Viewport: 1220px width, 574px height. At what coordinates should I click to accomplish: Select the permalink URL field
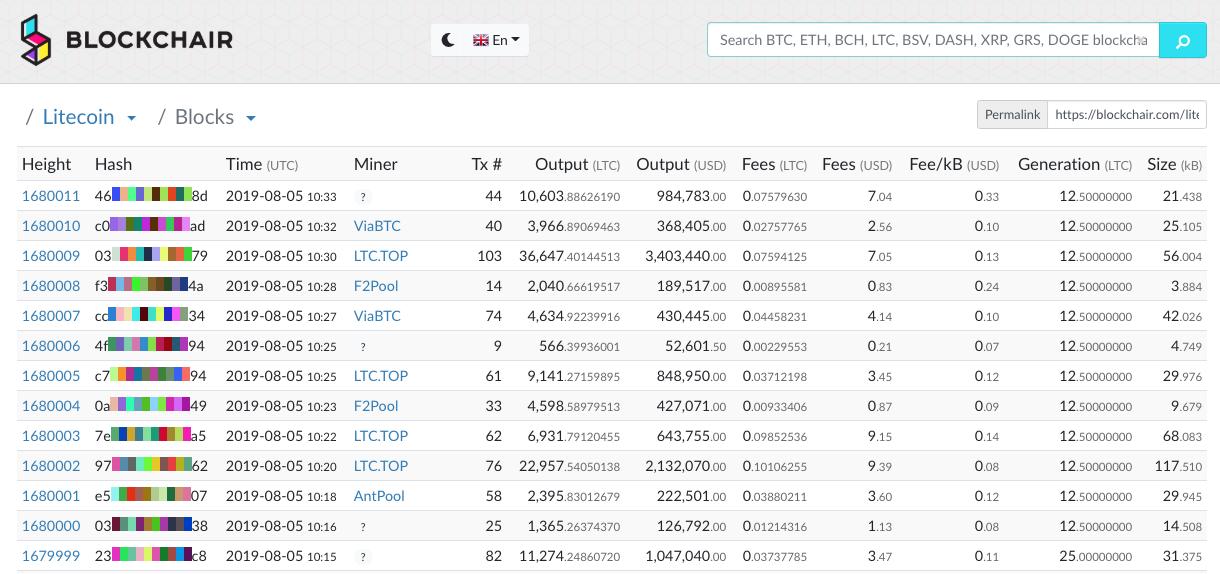point(1126,115)
